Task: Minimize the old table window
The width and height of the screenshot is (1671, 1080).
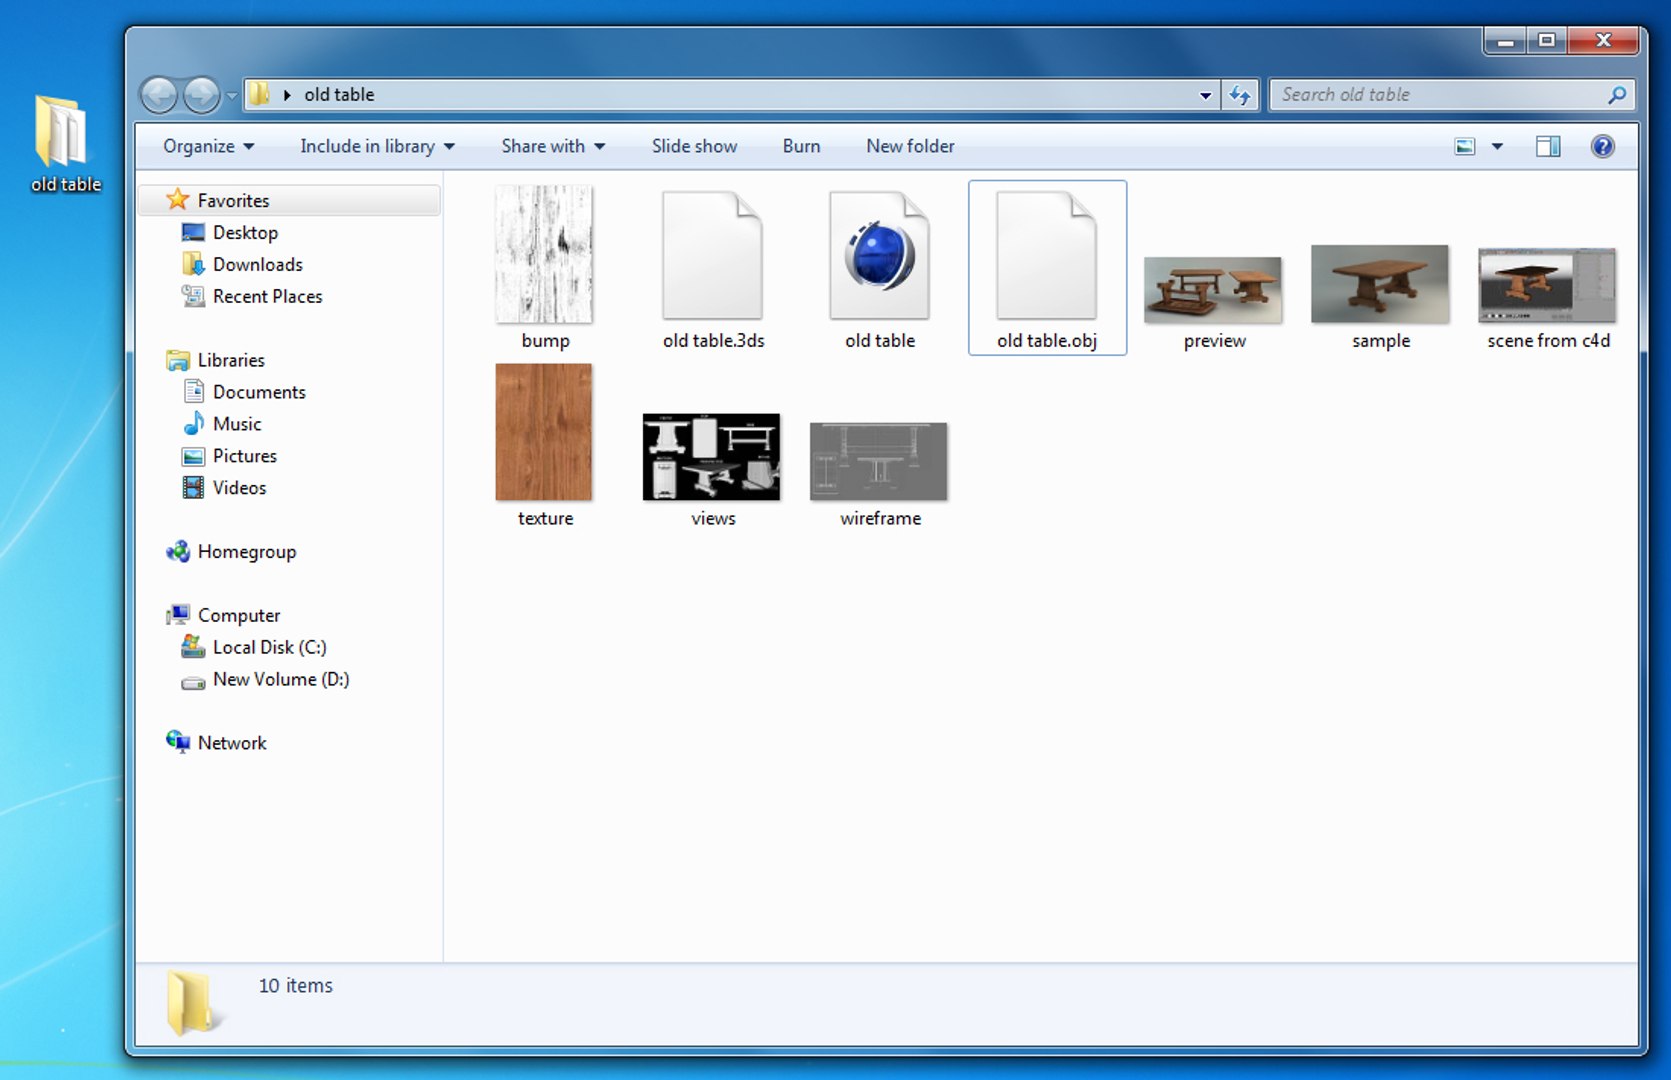Action: pos(1505,41)
